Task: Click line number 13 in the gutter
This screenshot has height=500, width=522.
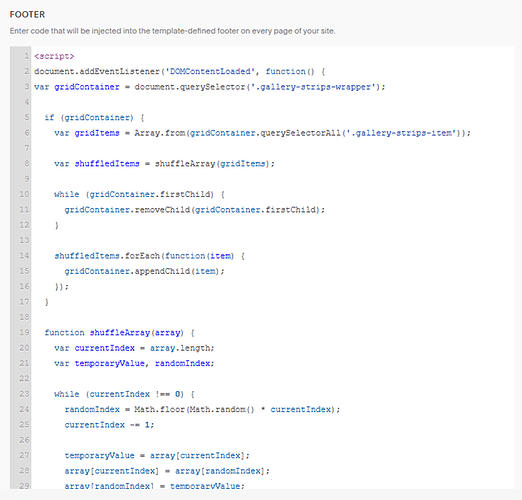Action: tap(24, 240)
